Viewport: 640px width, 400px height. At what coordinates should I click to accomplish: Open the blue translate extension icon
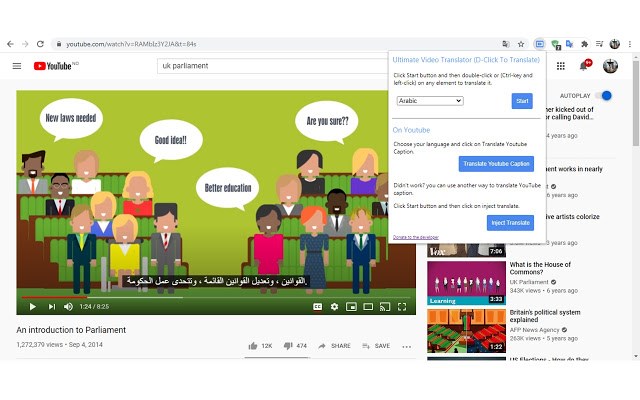[x=569, y=44]
